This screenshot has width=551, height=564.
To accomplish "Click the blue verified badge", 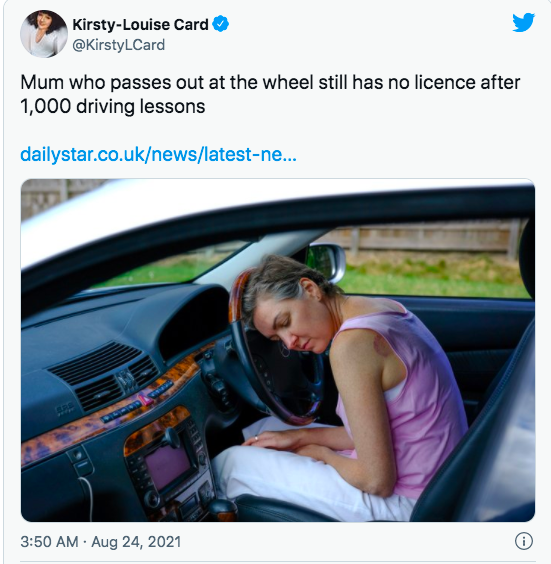I will 220,24.
